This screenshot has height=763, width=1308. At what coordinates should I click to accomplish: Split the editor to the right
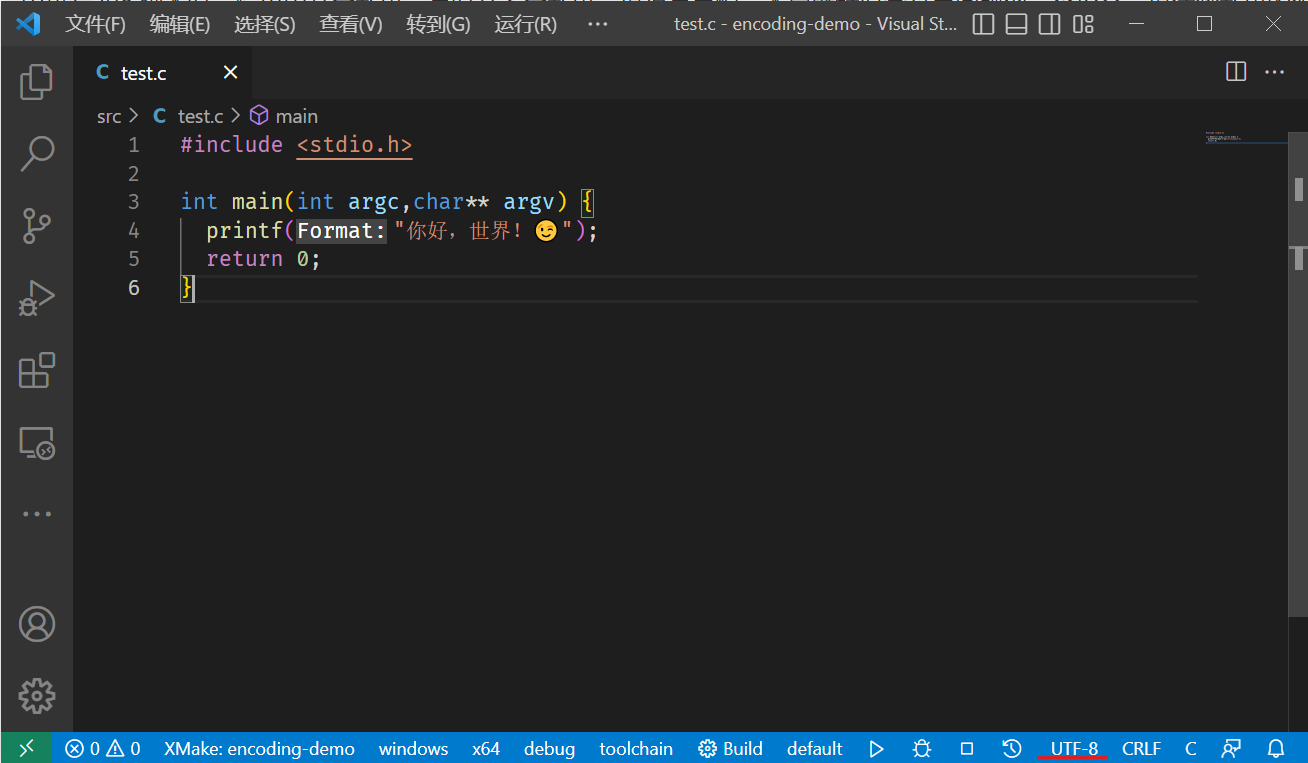(1236, 72)
